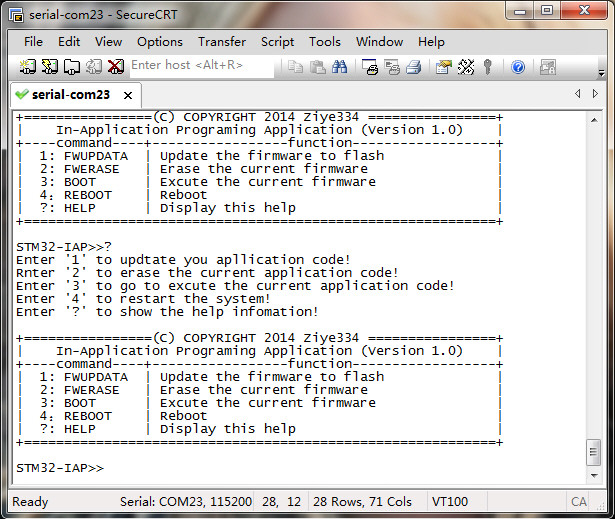
Task: Click the Disconnect toolbar icon
Action: [x=116, y=67]
